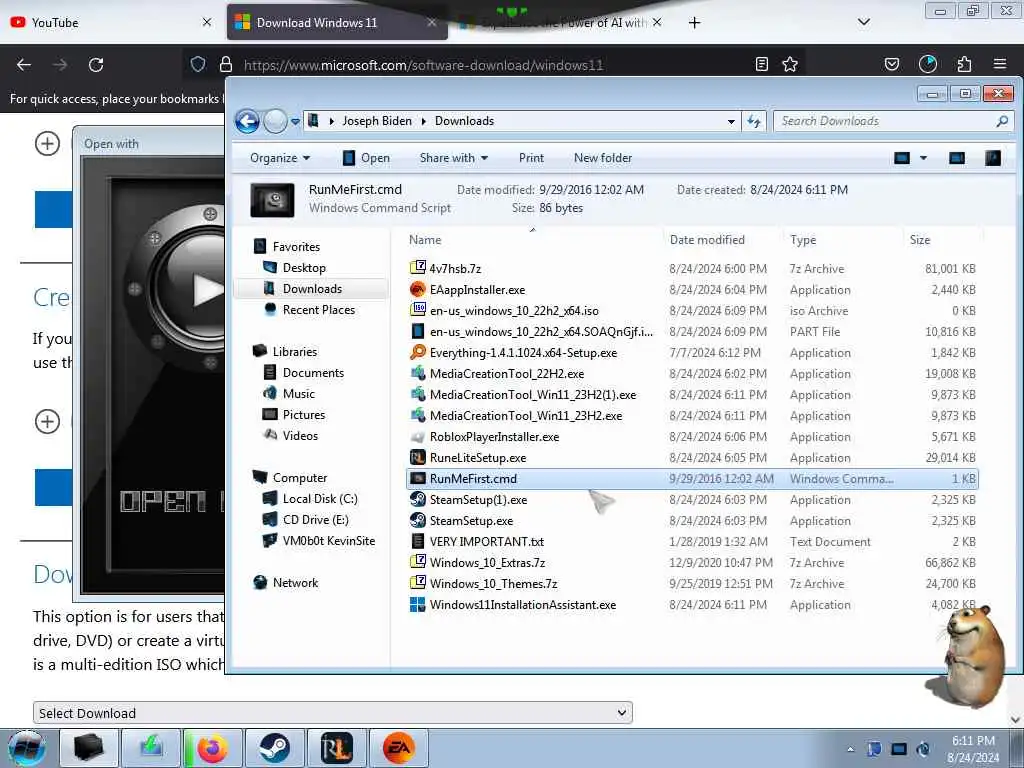1024x768 pixels.
Task: Reload the page in Firefox
Action: [x=96, y=65]
